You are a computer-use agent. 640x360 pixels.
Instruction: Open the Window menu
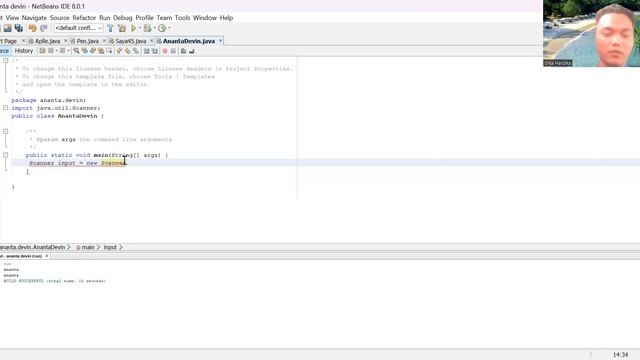(205, 18)
